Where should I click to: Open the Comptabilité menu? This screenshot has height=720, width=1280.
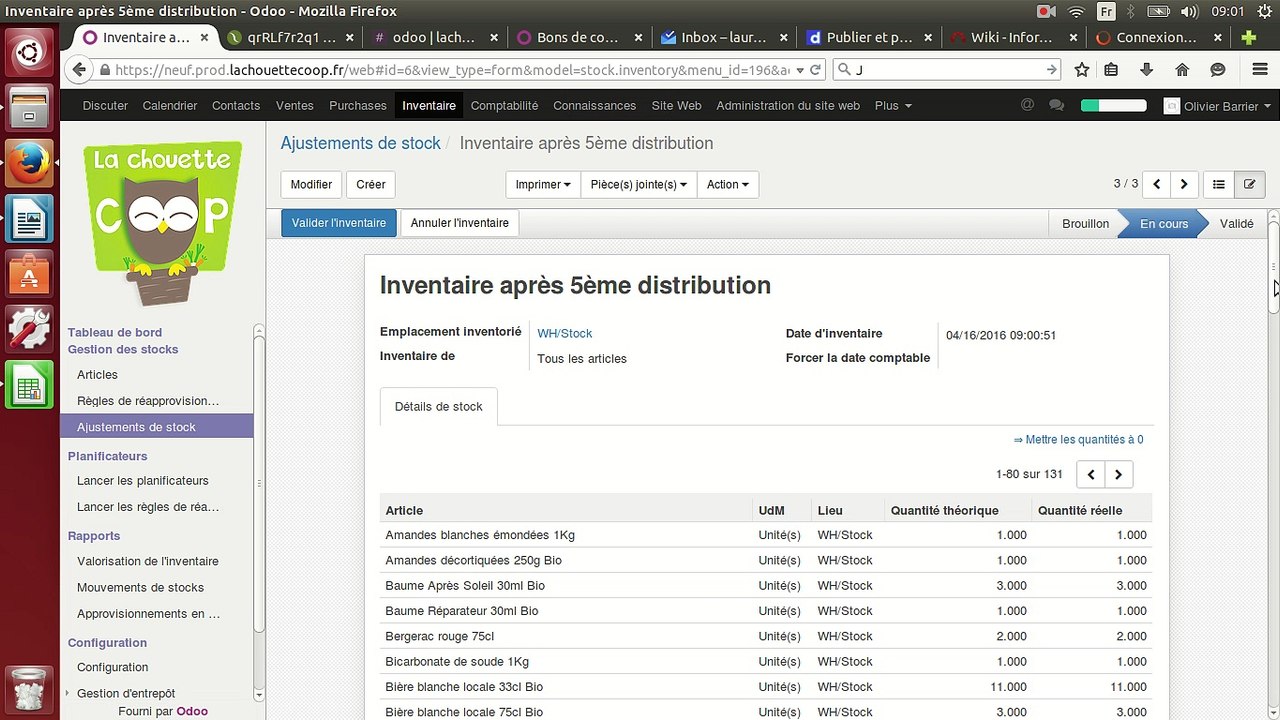(504, 105)
